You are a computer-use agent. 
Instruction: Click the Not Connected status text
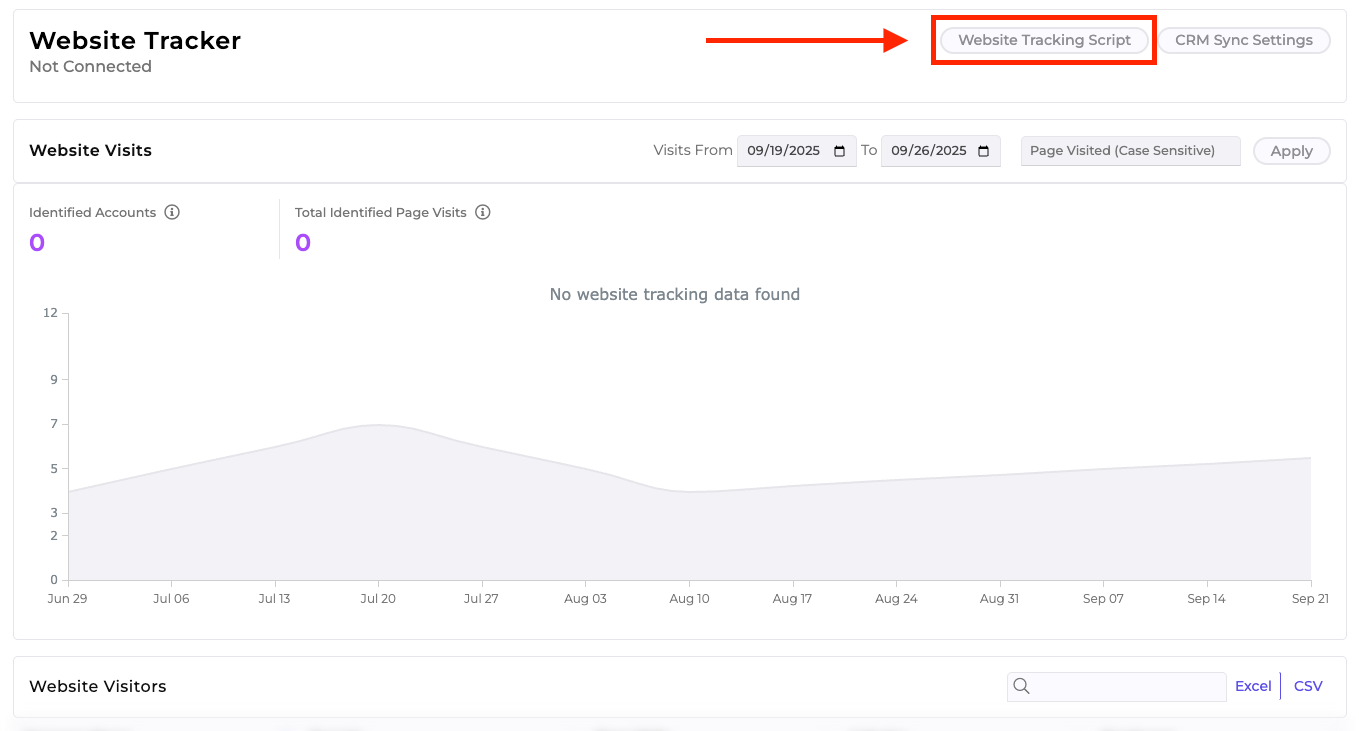pyautogui.click(x=90, y=67)
